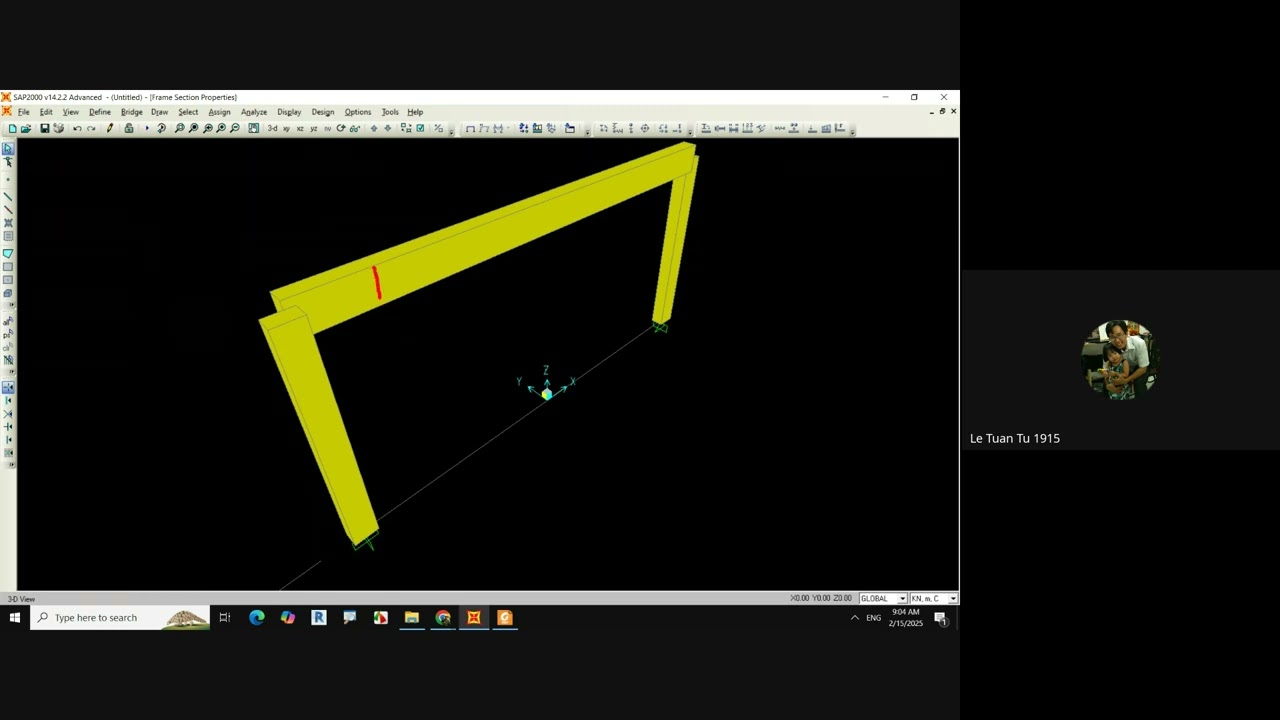
Task: Click Le Tuan Tu's profile picture
Action: [1120, 360]
